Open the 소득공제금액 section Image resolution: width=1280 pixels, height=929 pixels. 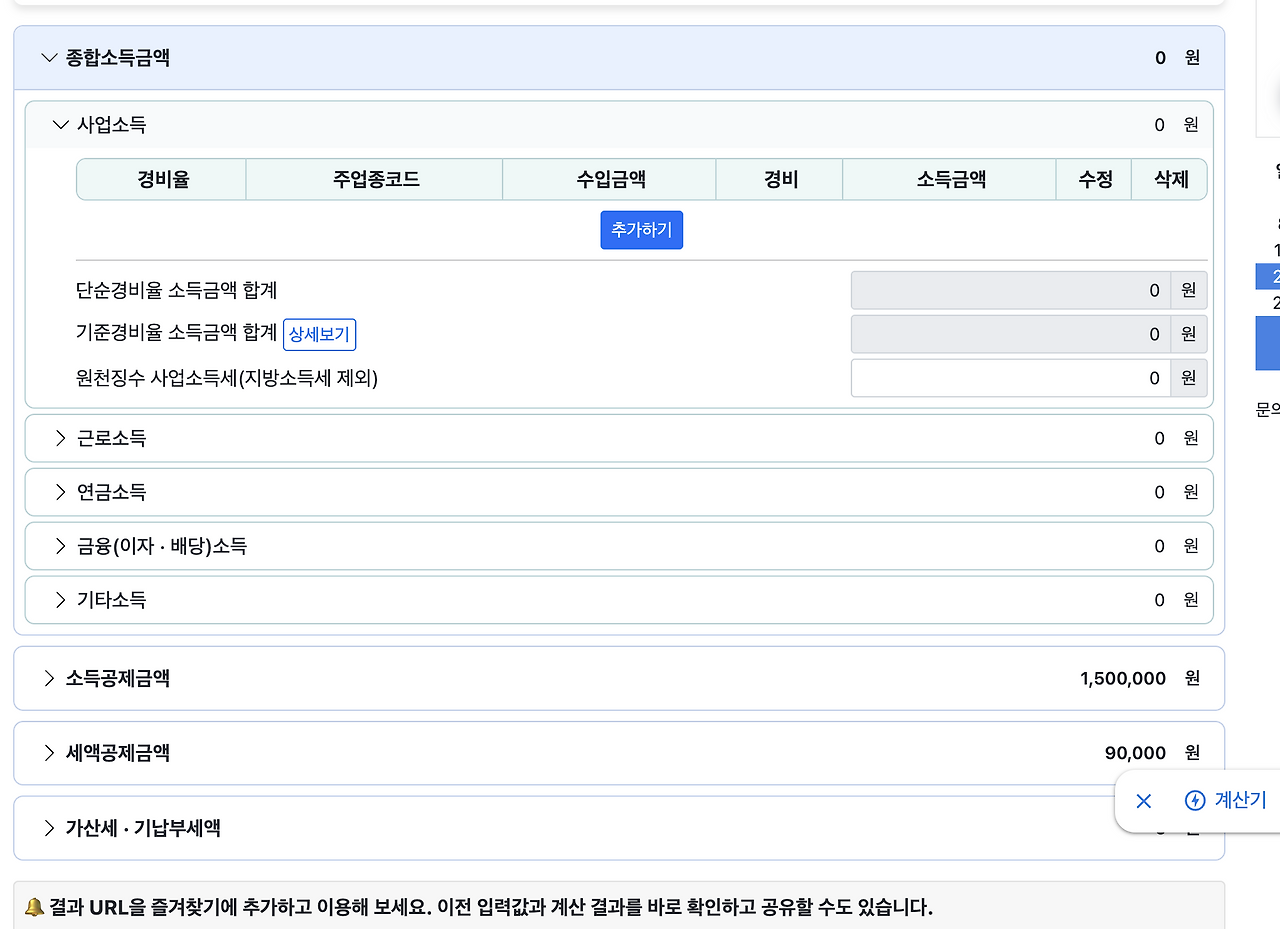point(48,678)
